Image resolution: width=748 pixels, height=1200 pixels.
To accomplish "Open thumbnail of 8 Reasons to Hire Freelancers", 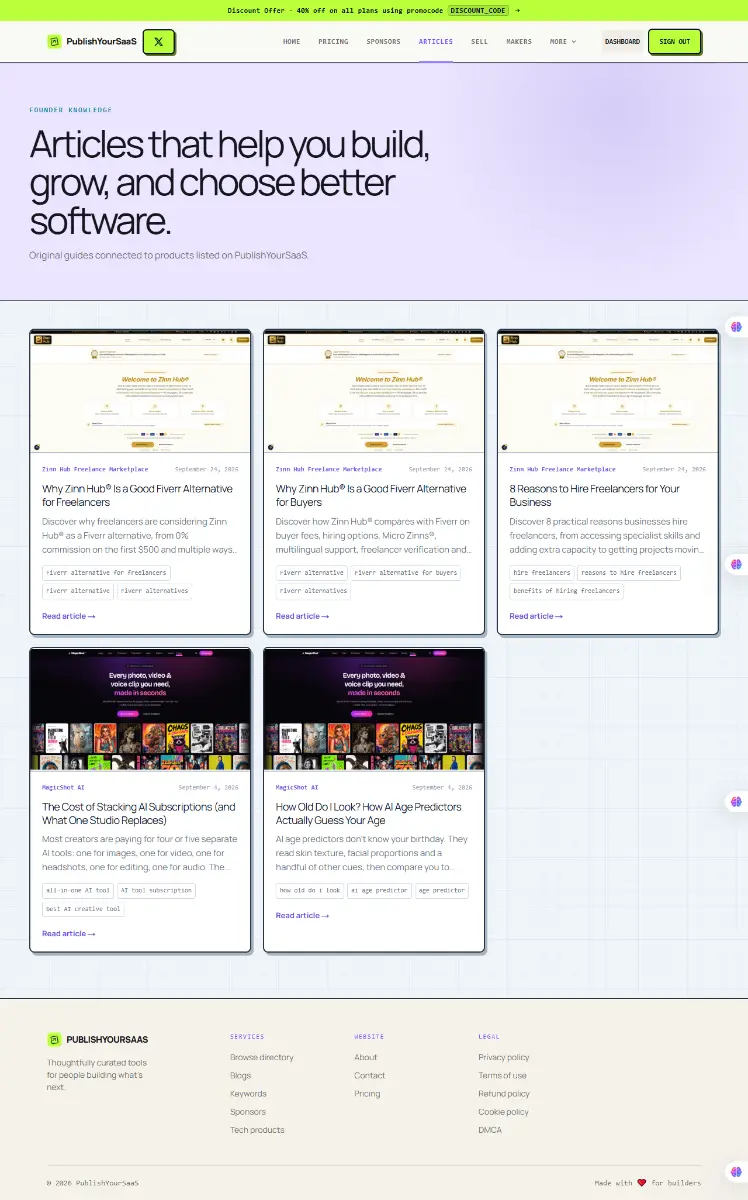I will [607, 393].
